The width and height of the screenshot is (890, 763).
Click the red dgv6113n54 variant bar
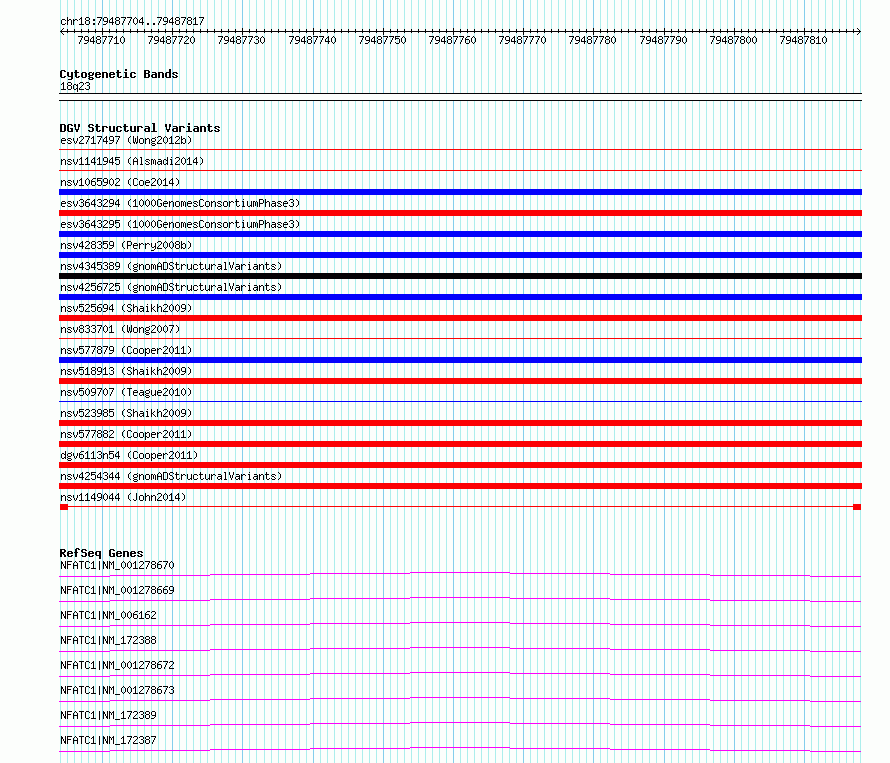460,465
